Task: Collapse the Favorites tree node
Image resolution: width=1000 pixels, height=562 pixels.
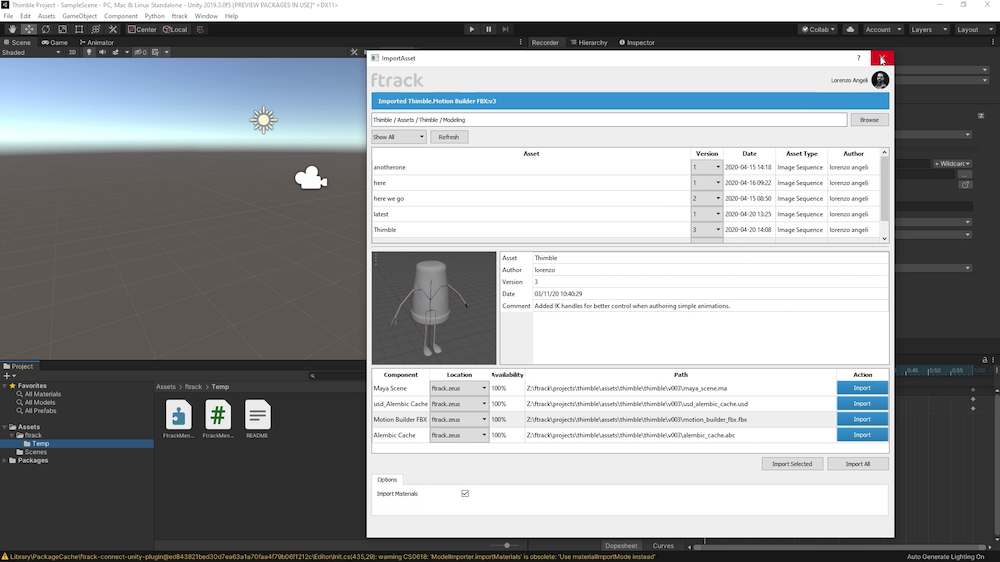Action: tap(5, 386)
